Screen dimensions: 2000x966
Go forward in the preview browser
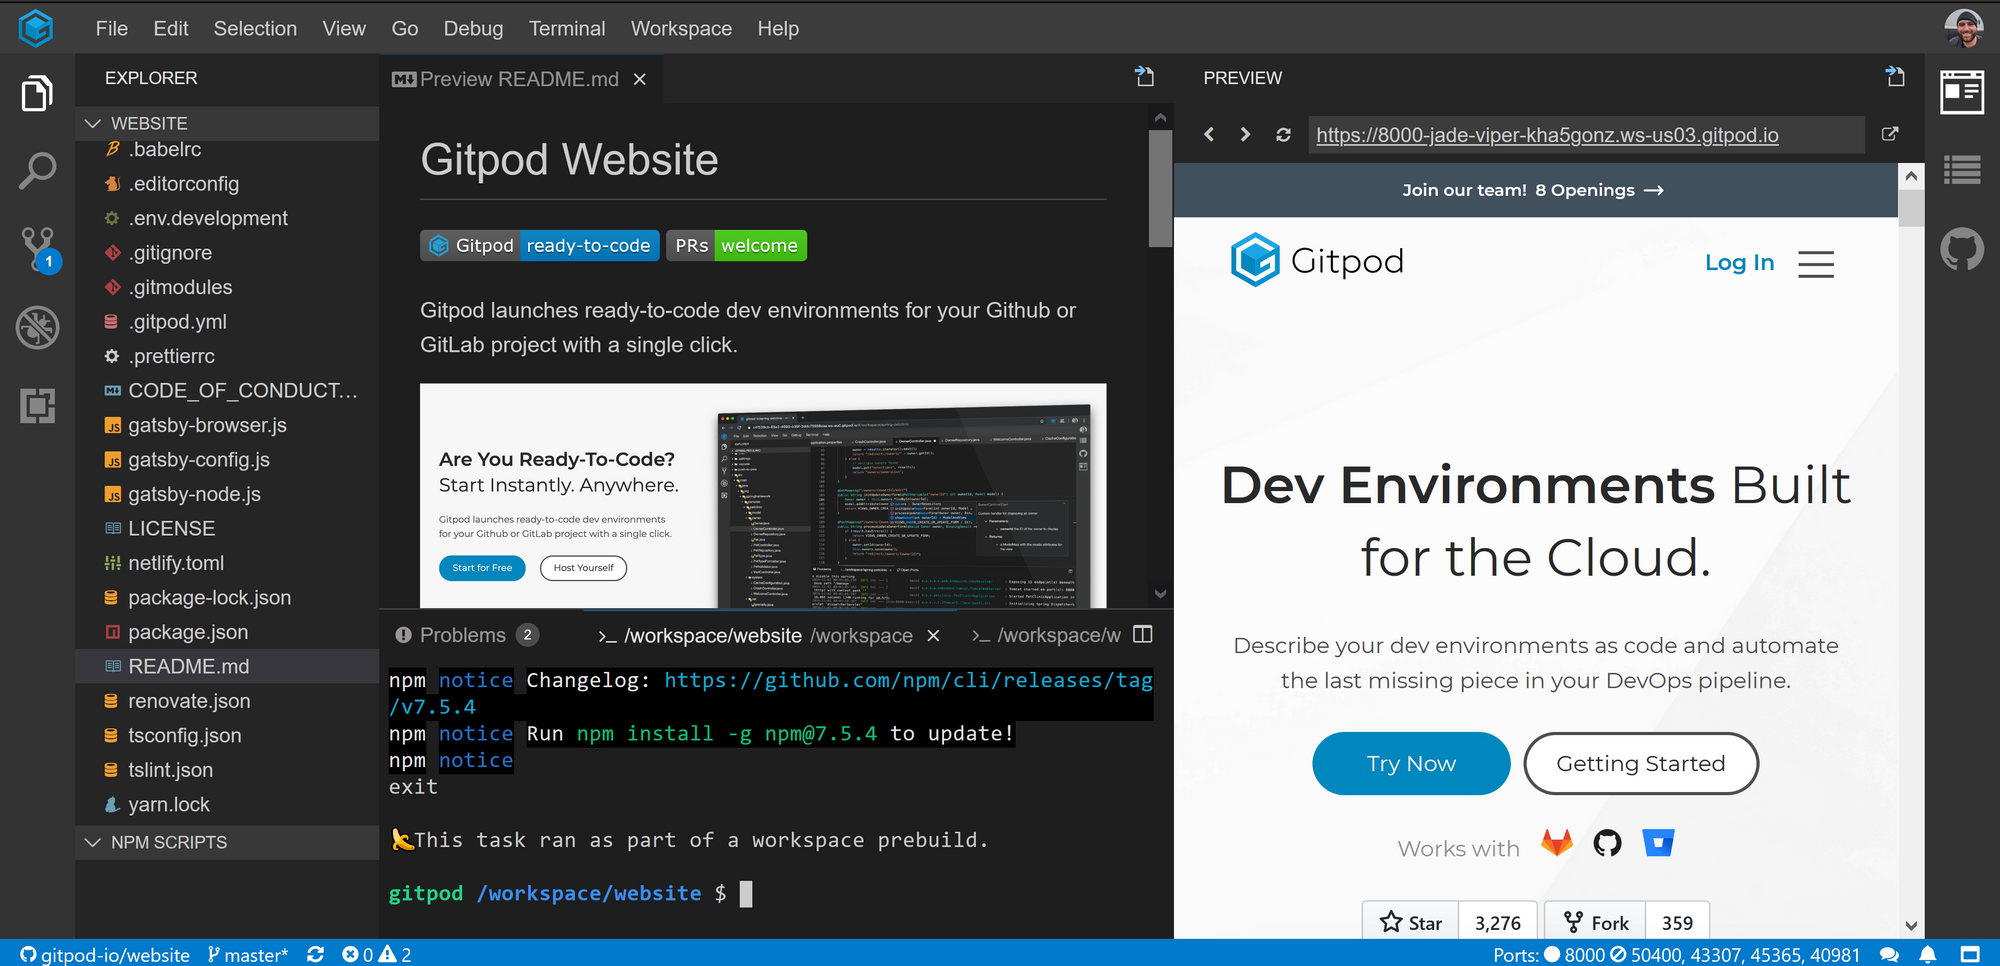[1245, 134]
